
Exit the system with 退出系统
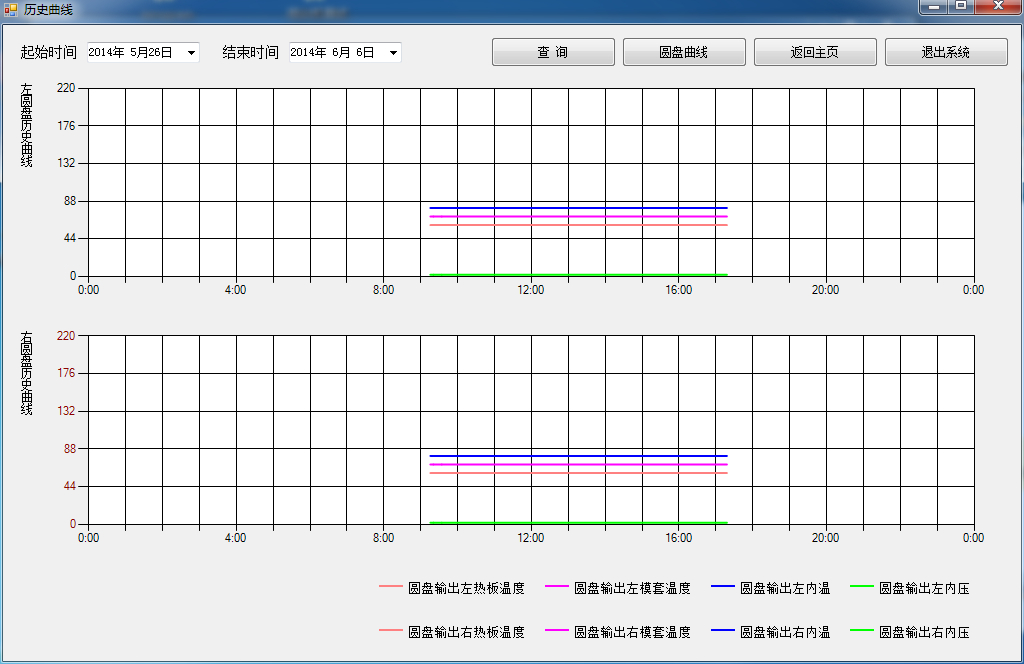tap(946, 52)
